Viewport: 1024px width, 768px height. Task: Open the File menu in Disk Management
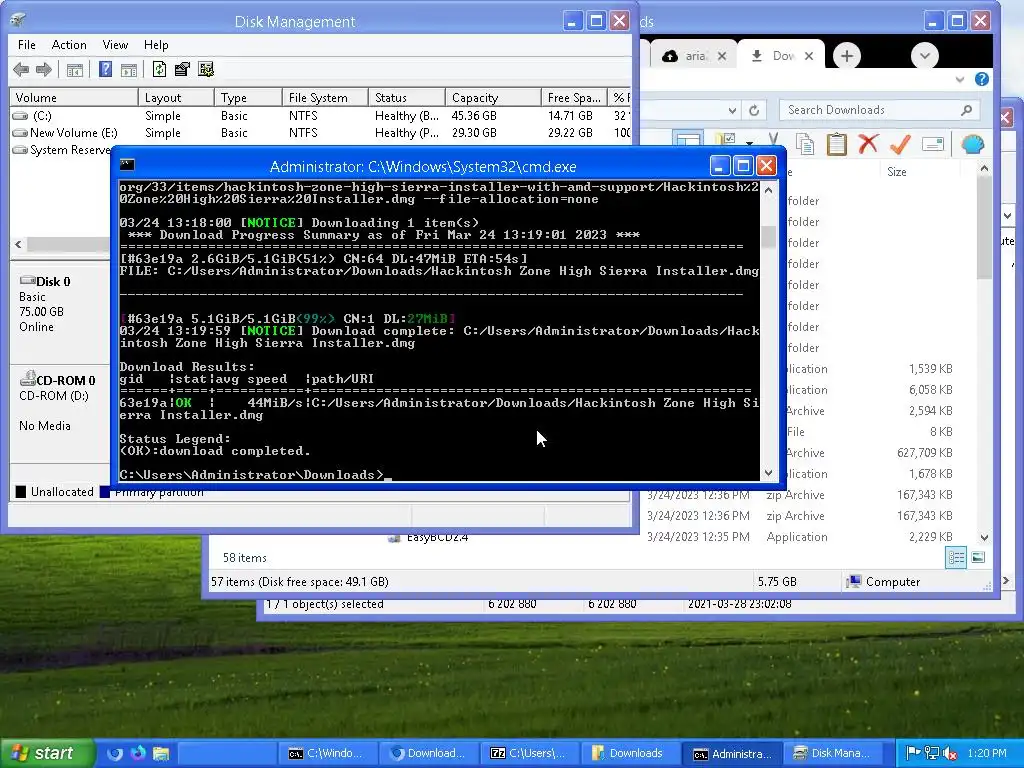pos(27,44)
